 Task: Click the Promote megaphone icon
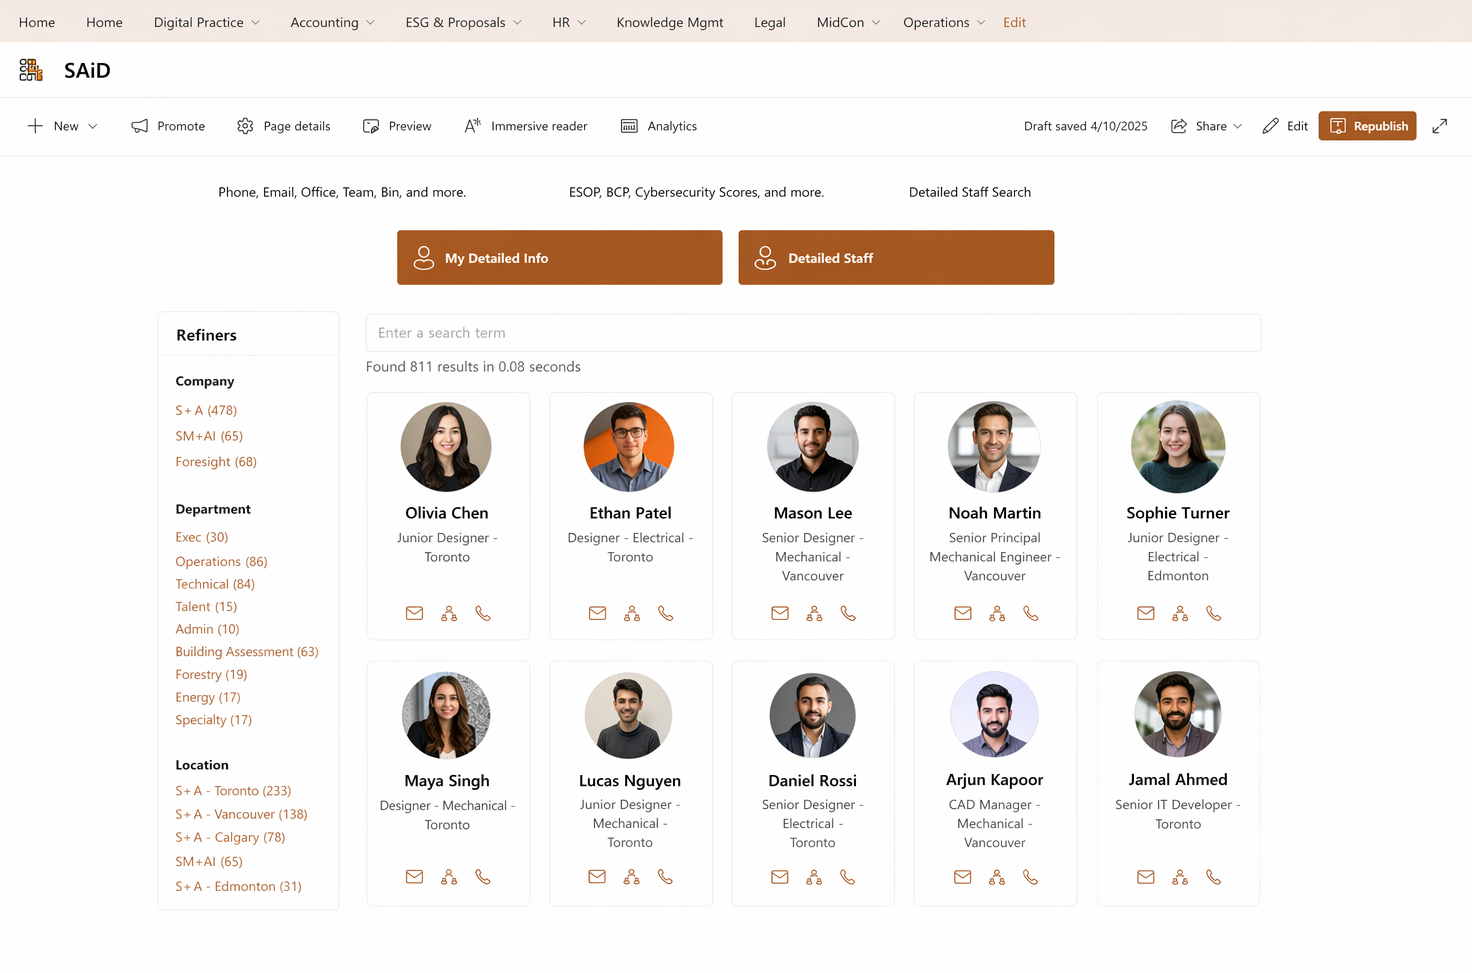pos(140,126)
